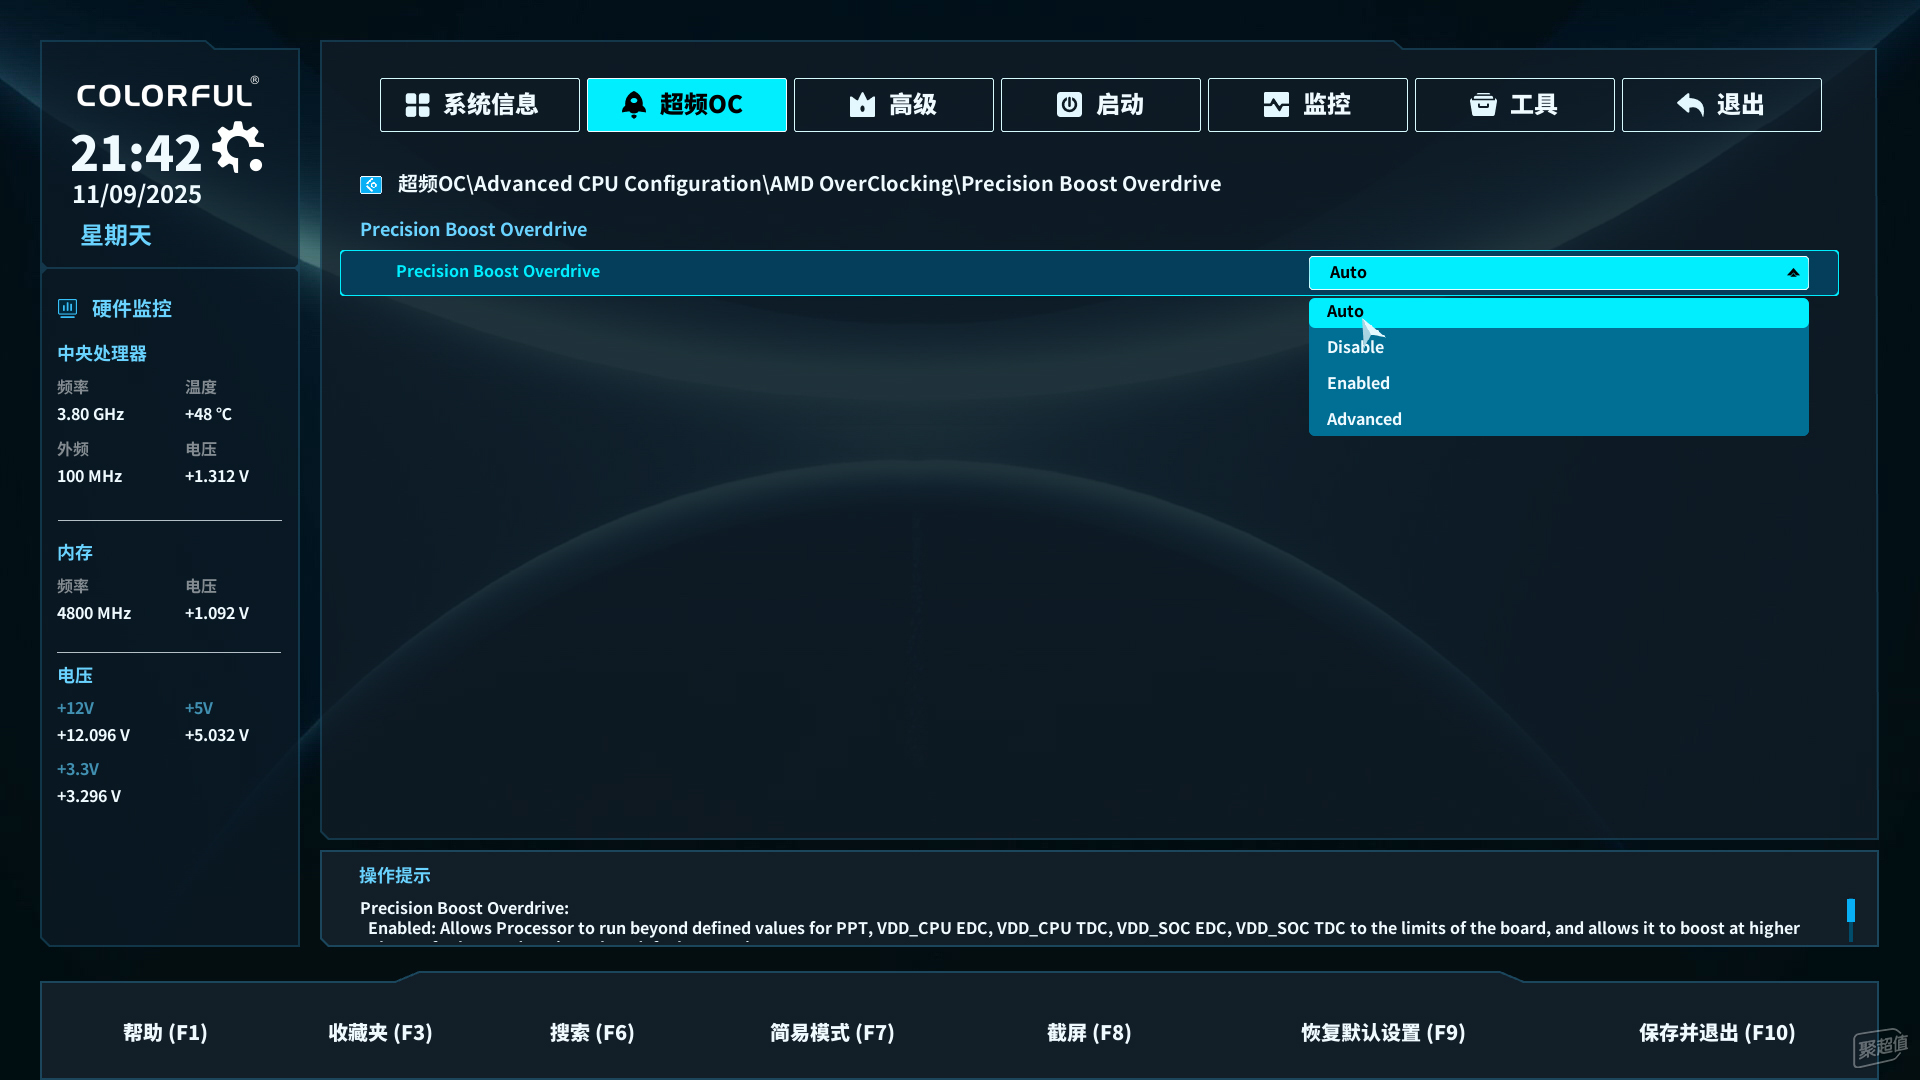Click the rocket icon on 超频OC tab
Image resolution: width=1920 pixels, height=1080 pixels.
[x=634, y=105]
